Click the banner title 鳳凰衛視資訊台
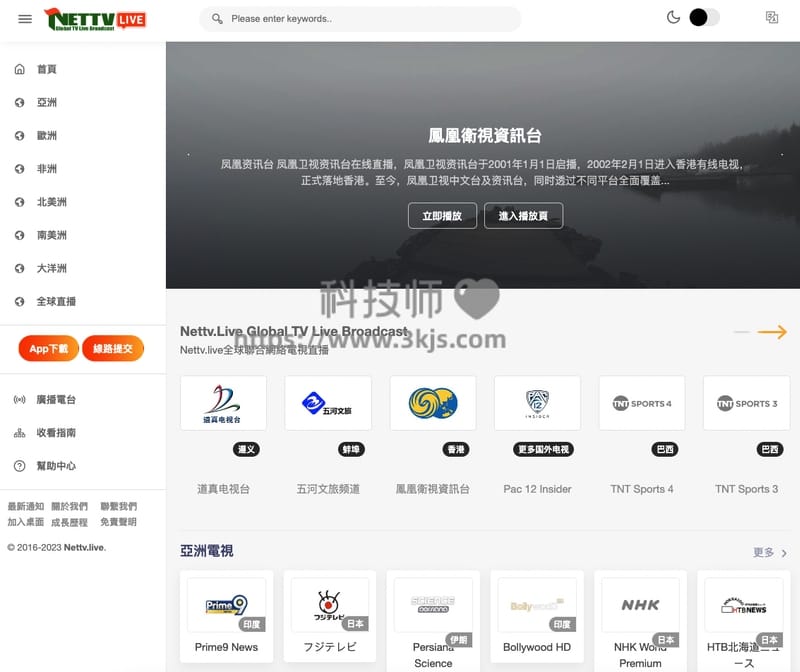Image resolution: width=800 pixels, height=672 pixels. (485, 136)
